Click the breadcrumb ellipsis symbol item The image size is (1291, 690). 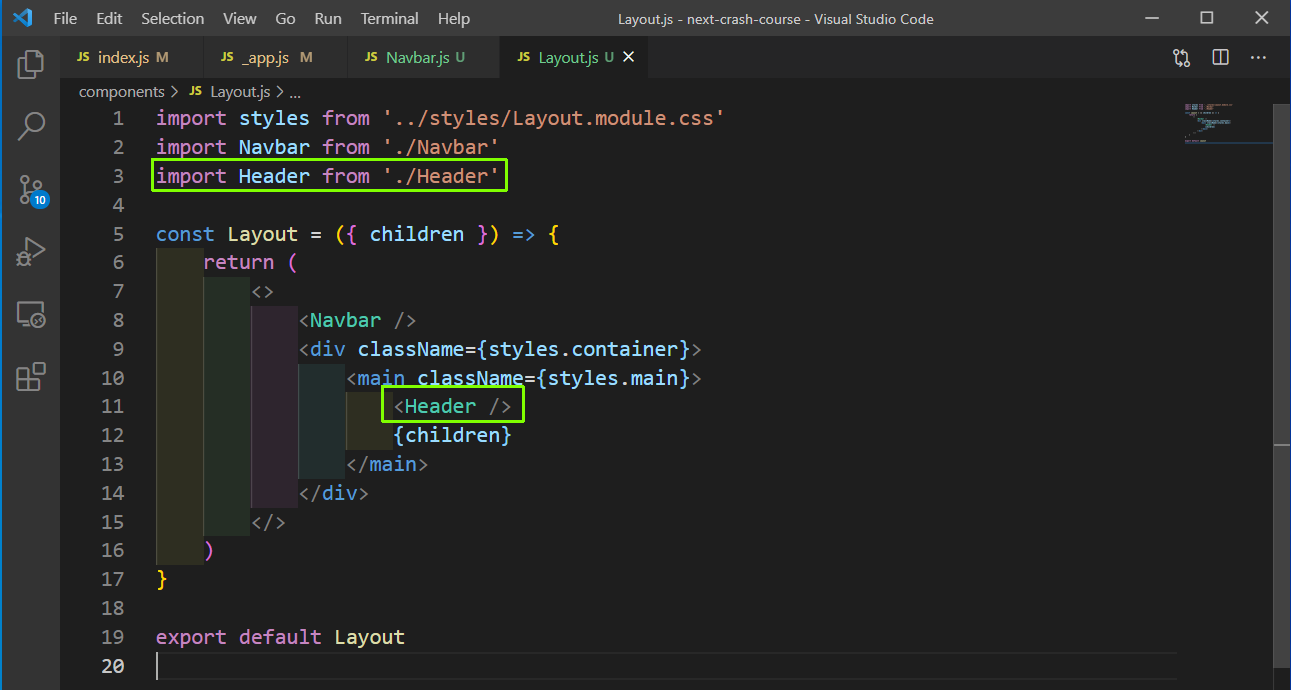click(x=295, y=92)
